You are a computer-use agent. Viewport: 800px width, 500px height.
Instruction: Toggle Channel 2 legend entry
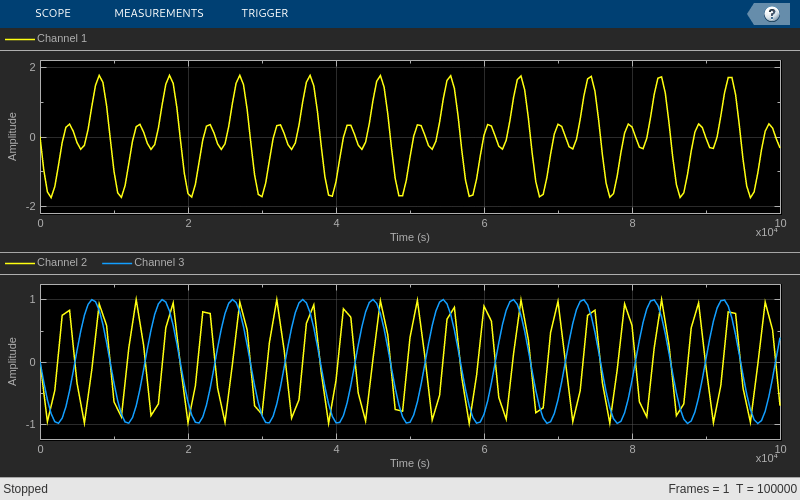point(62,262)
